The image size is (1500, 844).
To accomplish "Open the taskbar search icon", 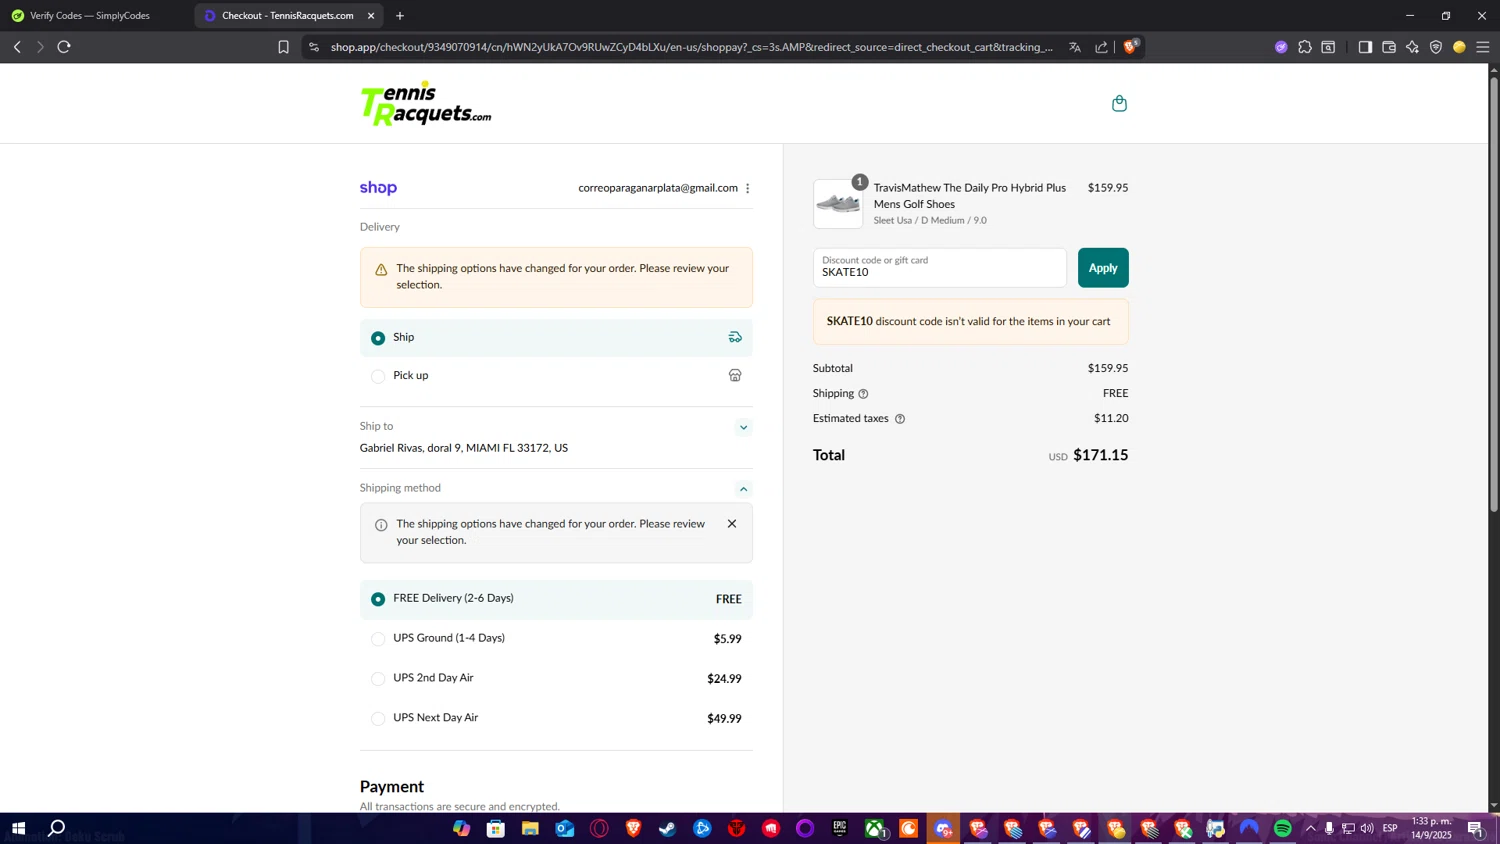I will pyautogui.click(x=57, y=829).
